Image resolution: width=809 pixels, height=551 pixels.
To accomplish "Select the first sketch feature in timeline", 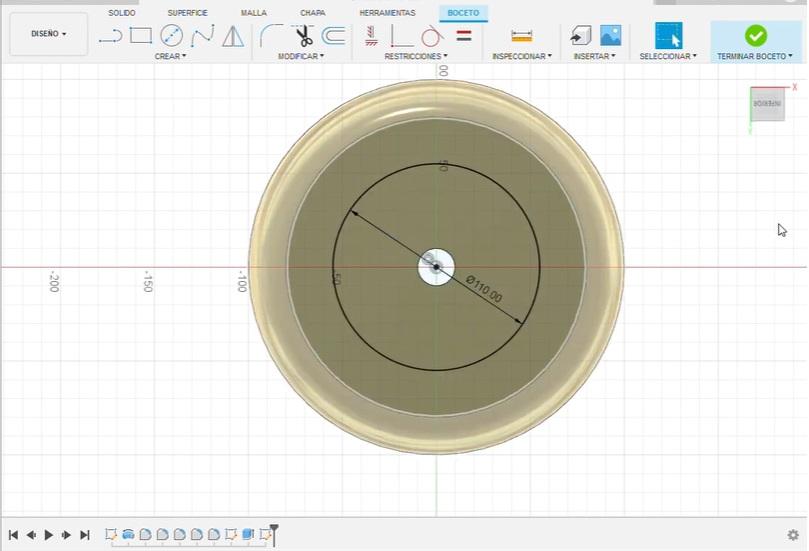I will pos(110,534).
